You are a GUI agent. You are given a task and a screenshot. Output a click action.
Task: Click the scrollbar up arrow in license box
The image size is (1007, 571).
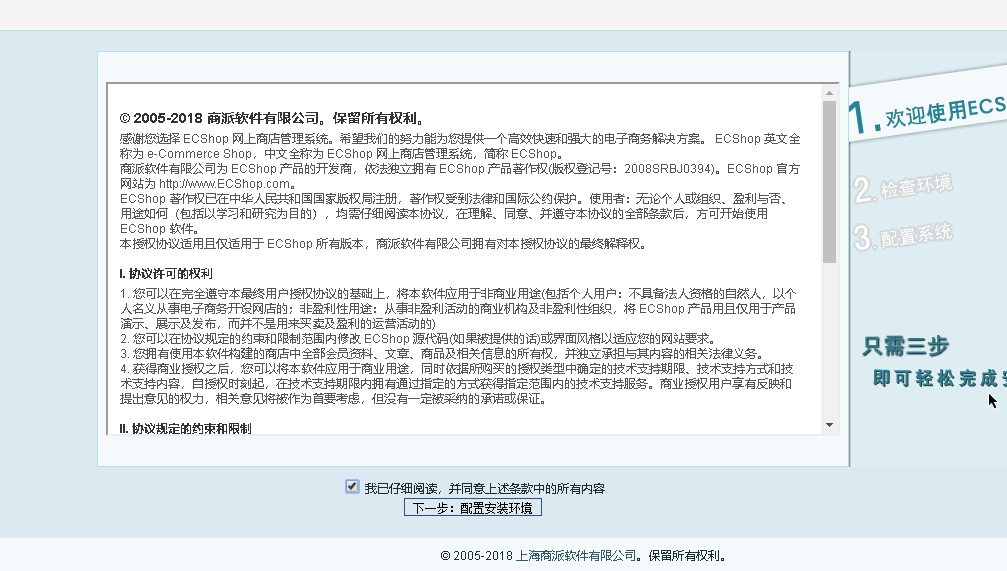point(830,93)
